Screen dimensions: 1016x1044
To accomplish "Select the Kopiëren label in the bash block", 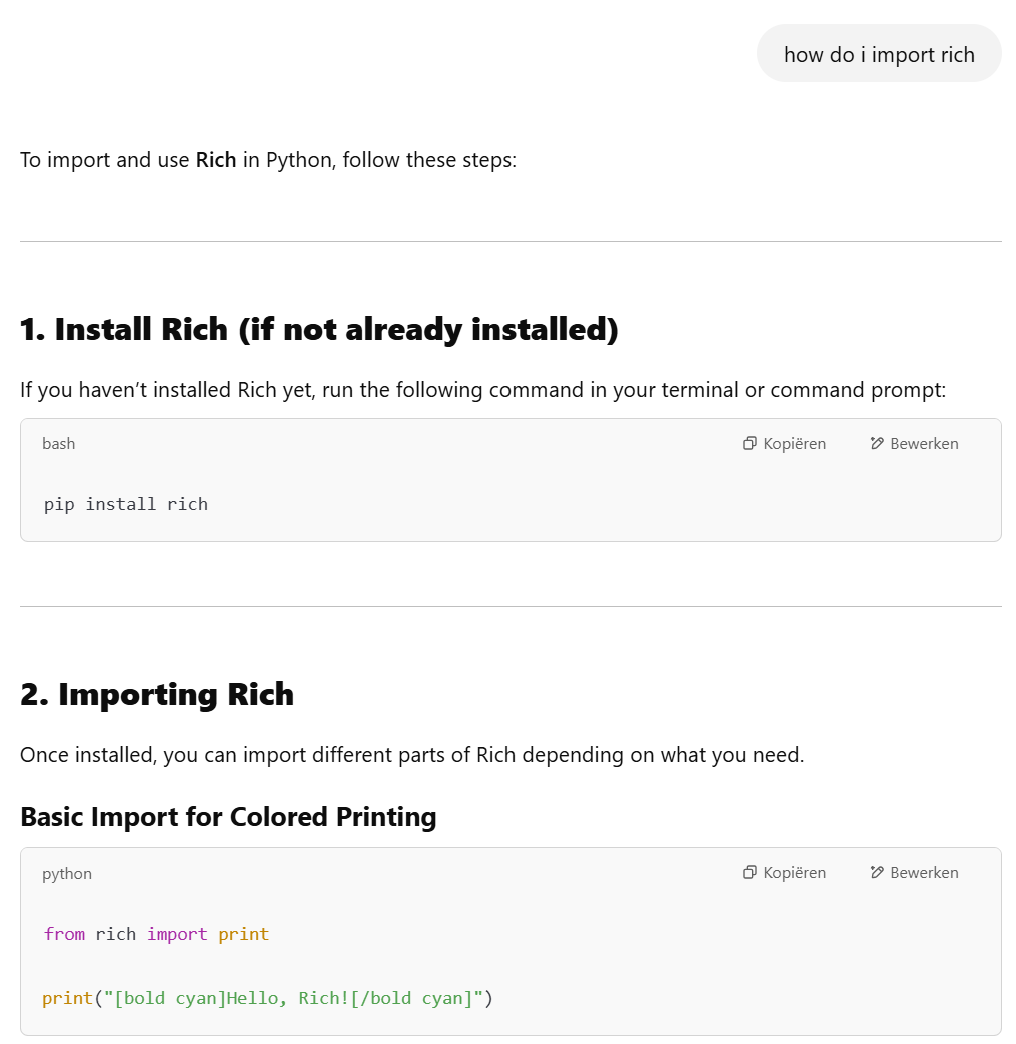I will (x=794, y=443).
